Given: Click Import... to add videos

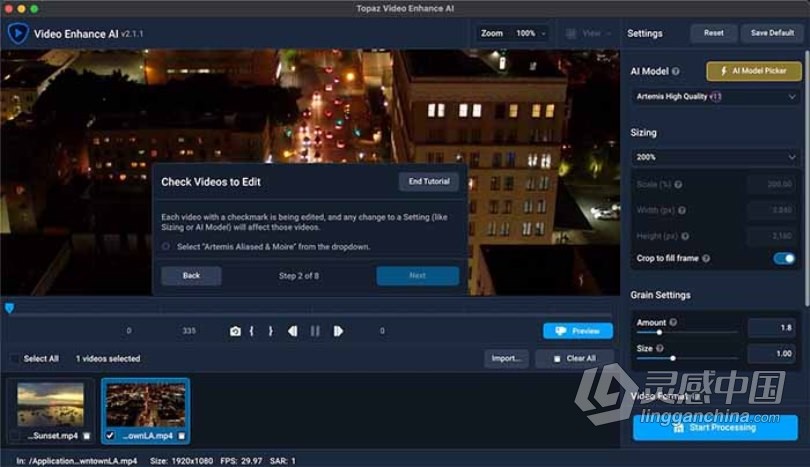Looking at the screenshot, I should tap(506, 359).
